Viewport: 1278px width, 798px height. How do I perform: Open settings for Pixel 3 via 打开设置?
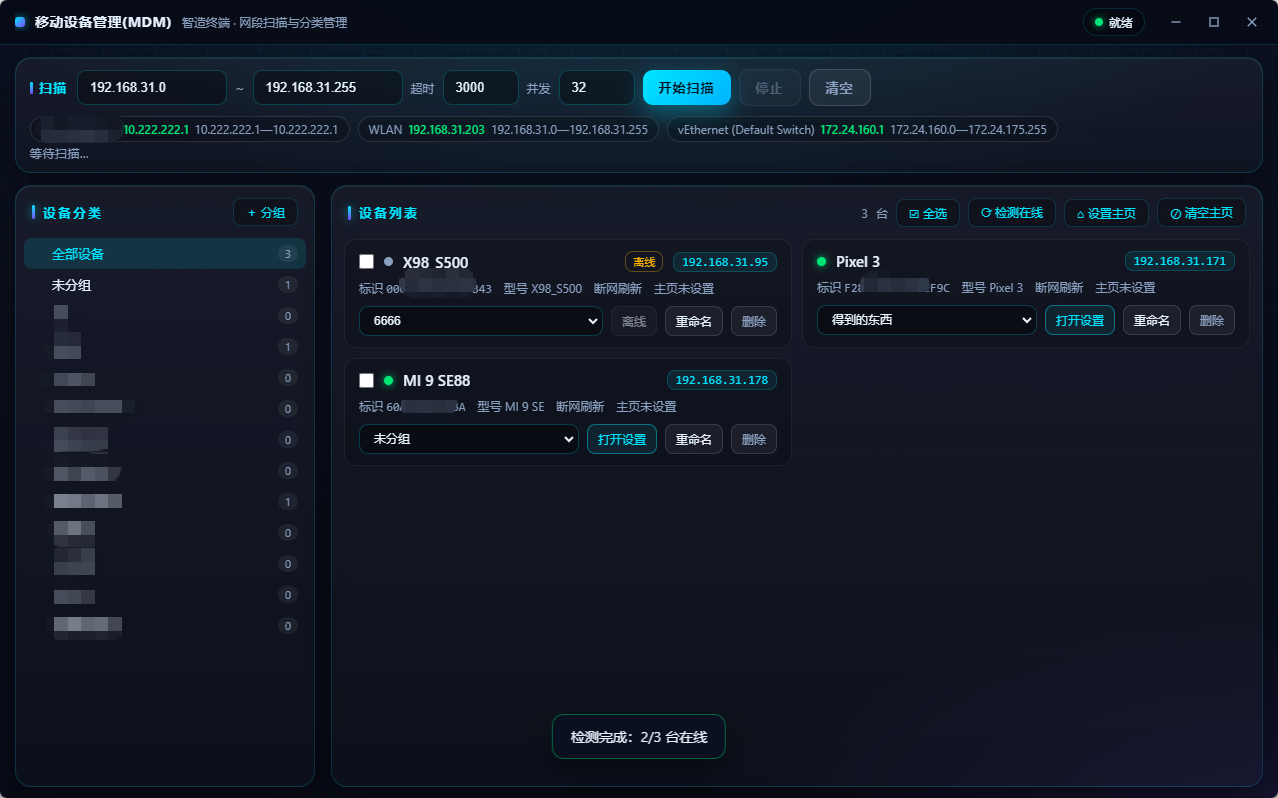(1080, 320)
